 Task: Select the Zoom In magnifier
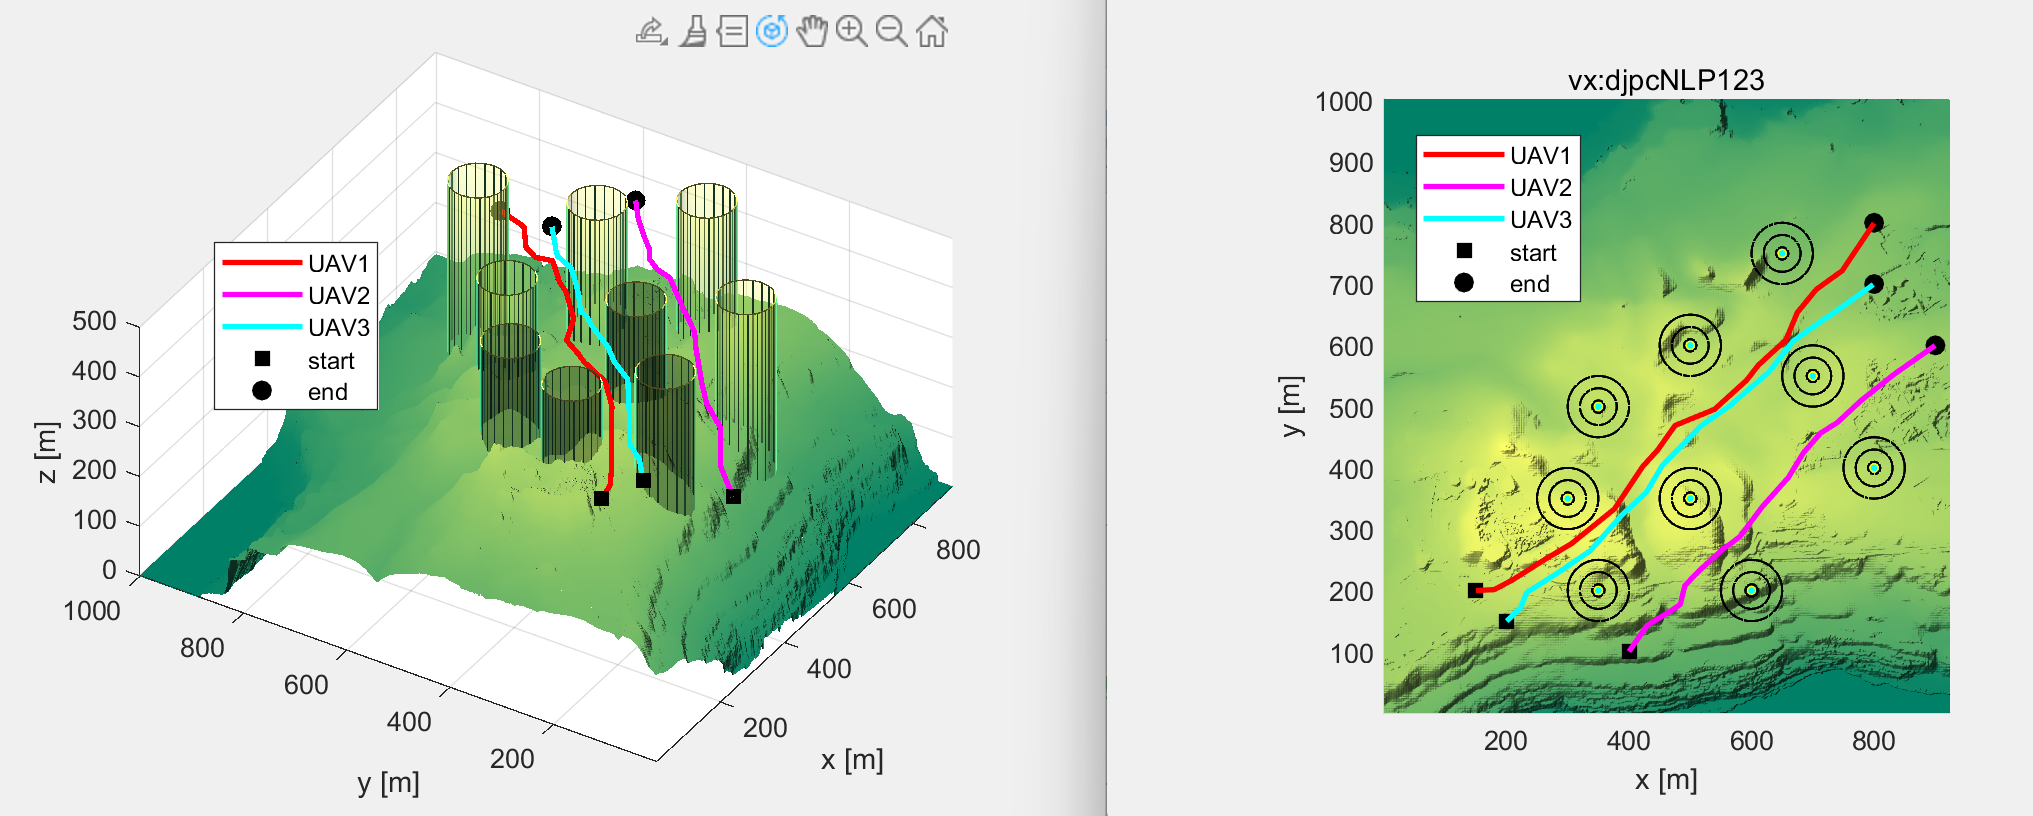[x=851, y=32]
